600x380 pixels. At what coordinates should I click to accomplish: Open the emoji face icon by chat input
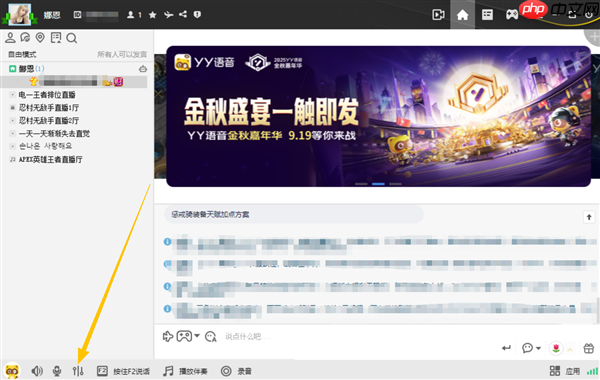[210, 337]
